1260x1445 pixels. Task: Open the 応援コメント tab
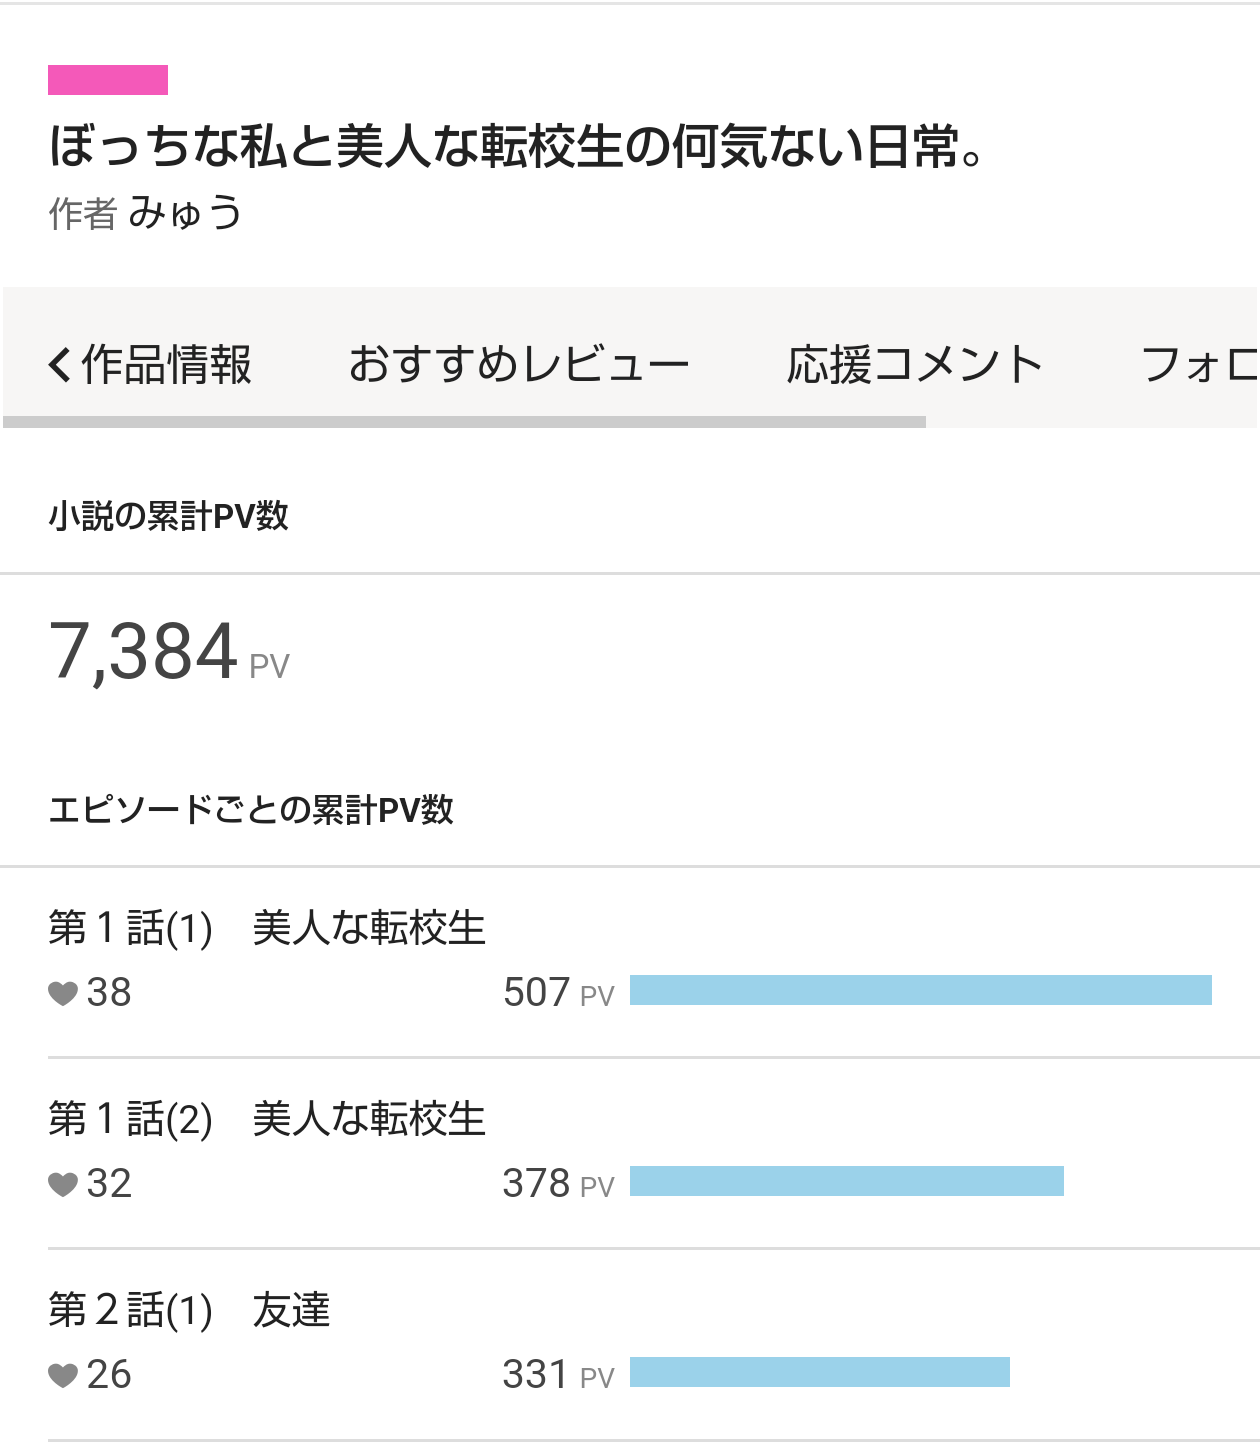(x=914, y=364)
